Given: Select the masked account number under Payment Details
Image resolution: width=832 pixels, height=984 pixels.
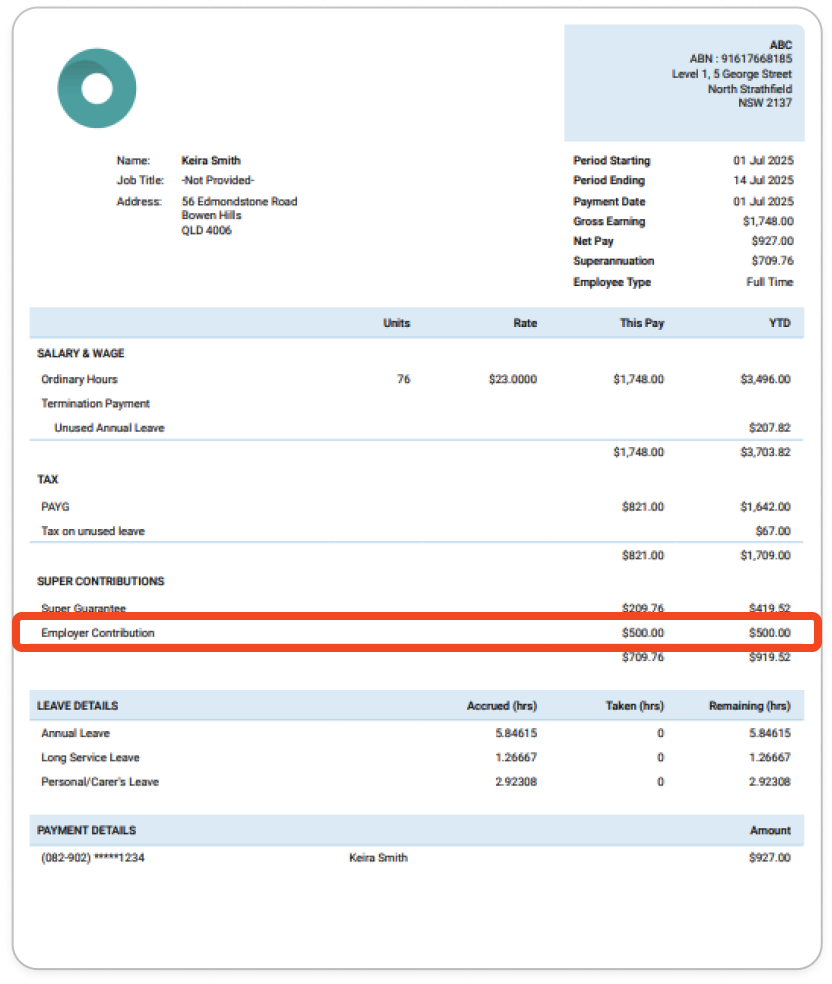Looking at the screenshot, I should coord(93,857).
